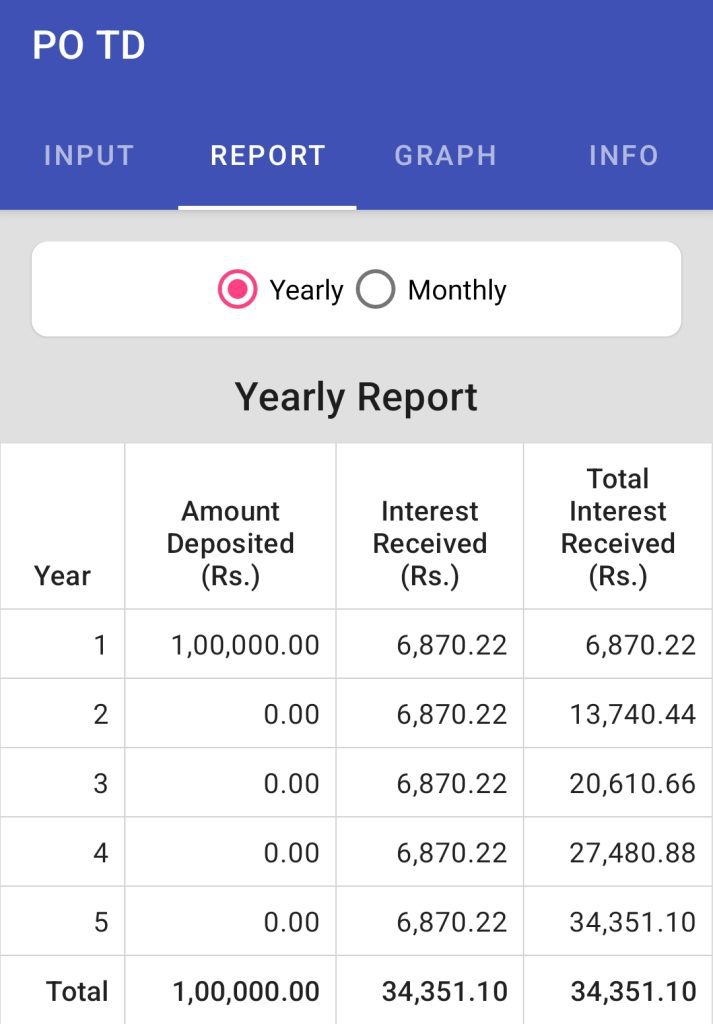
Task: Select the Yearly radio button
Action: coord(238,290)
